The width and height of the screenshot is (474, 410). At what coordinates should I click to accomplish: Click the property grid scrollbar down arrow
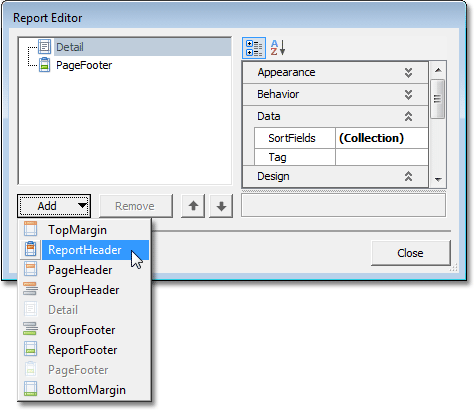438,180
